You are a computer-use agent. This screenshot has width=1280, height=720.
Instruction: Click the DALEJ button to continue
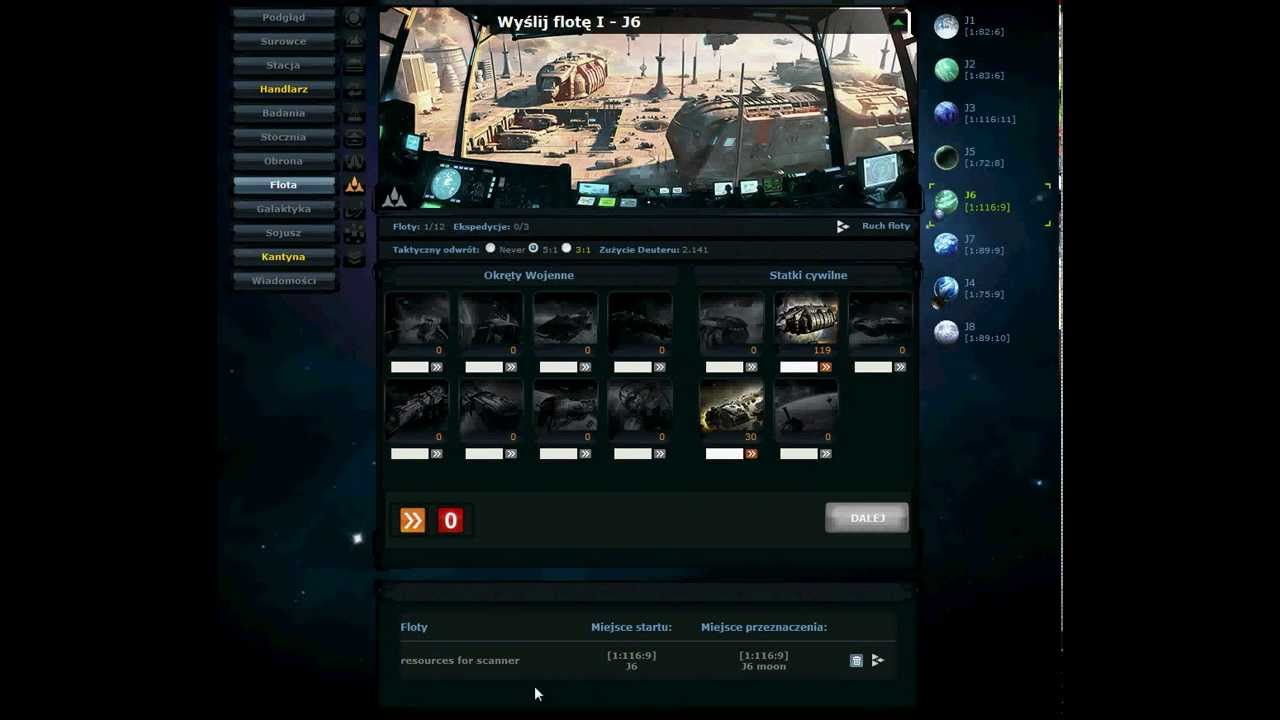[867, 518]
